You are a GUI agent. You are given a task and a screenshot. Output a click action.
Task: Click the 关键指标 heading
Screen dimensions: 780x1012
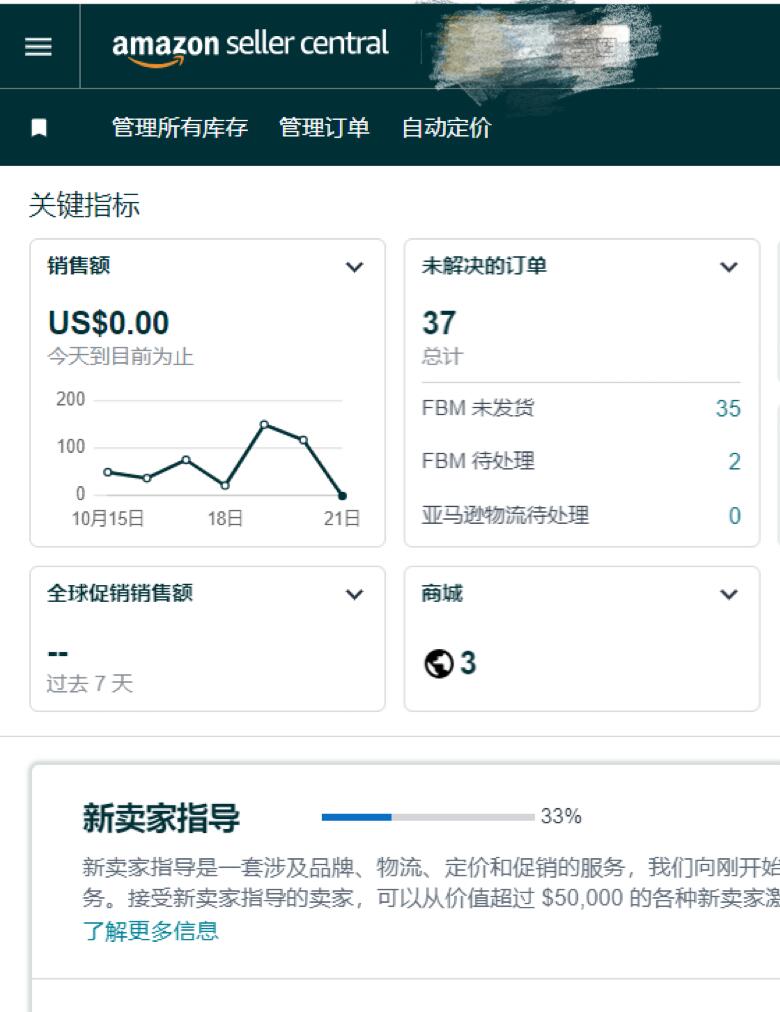click(84, 205)
